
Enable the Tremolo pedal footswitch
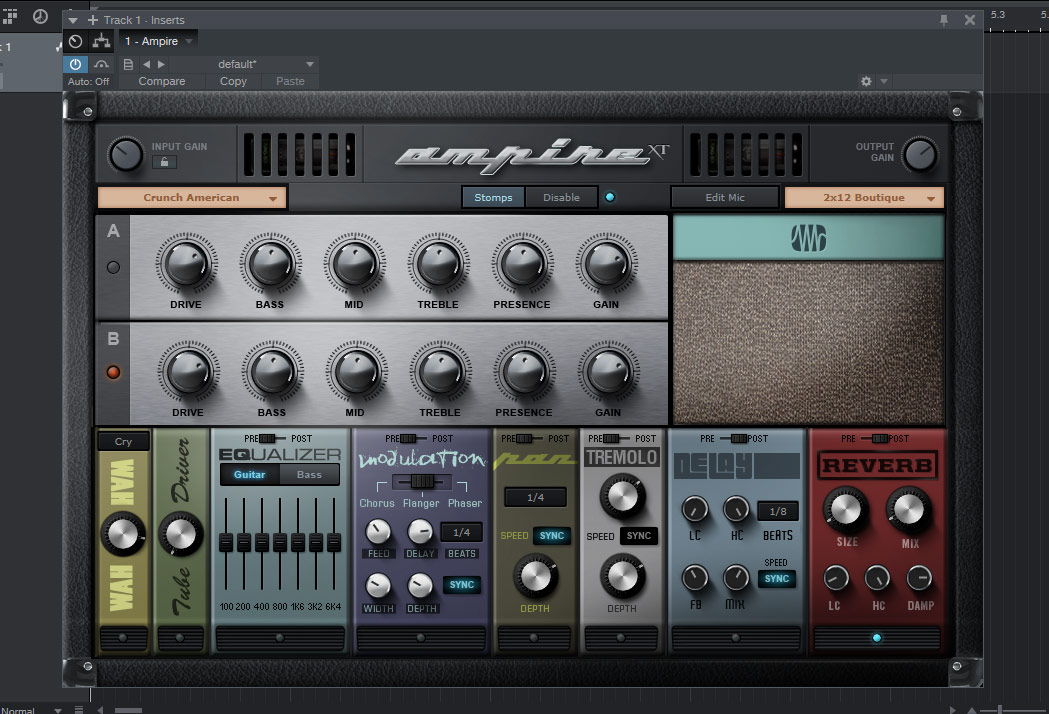tap(622, 638)
